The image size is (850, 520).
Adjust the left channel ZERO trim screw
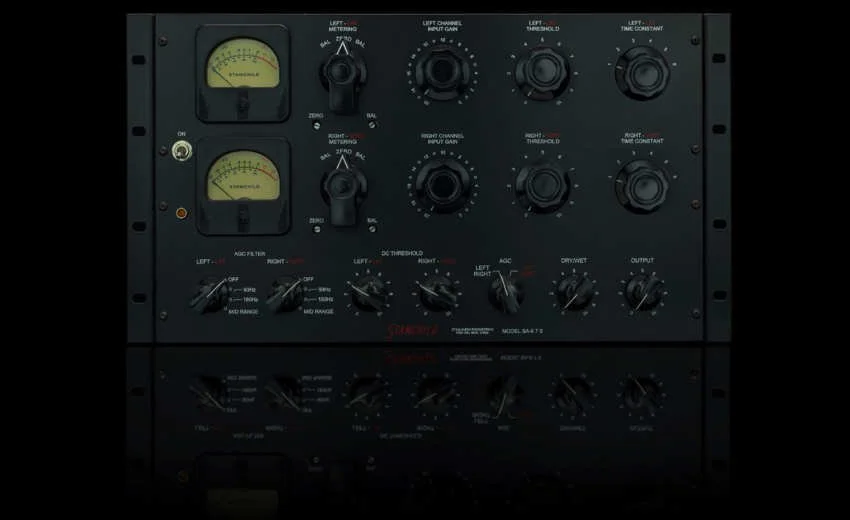tap(317, 126)
